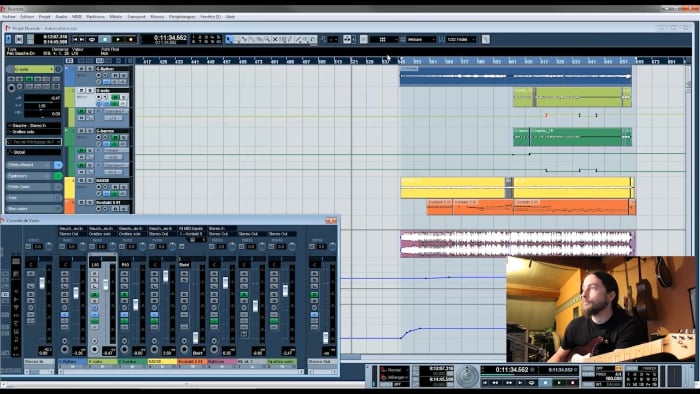The width and height of the screenshot is (700, 394).
Task: Click Go to project start in toolbar
Action: tap(75, 39)
